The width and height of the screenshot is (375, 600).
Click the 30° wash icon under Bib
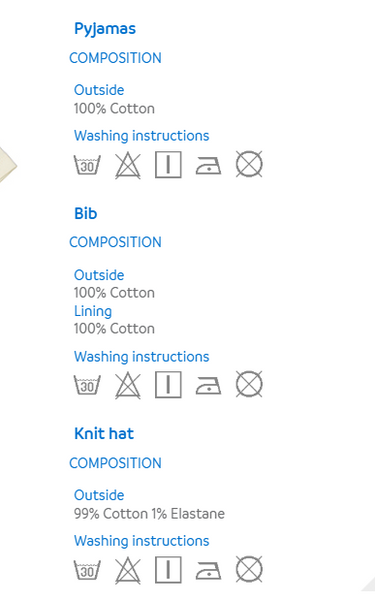87,385
